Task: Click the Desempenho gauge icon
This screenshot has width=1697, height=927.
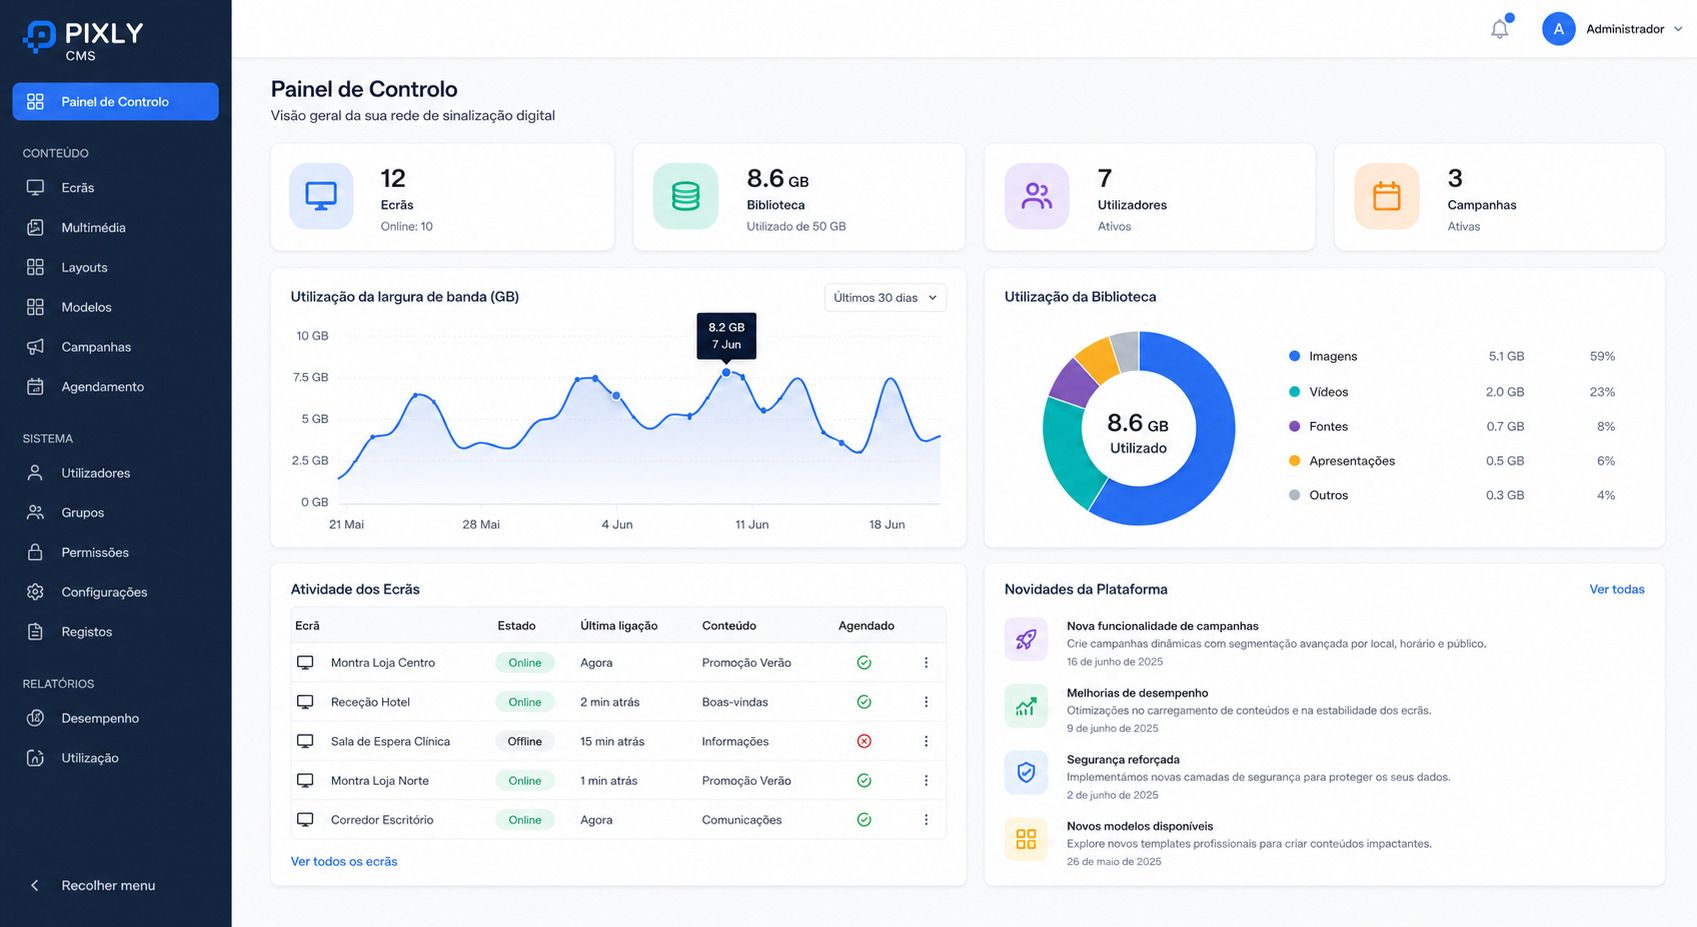Action: [x=35, y=718]
